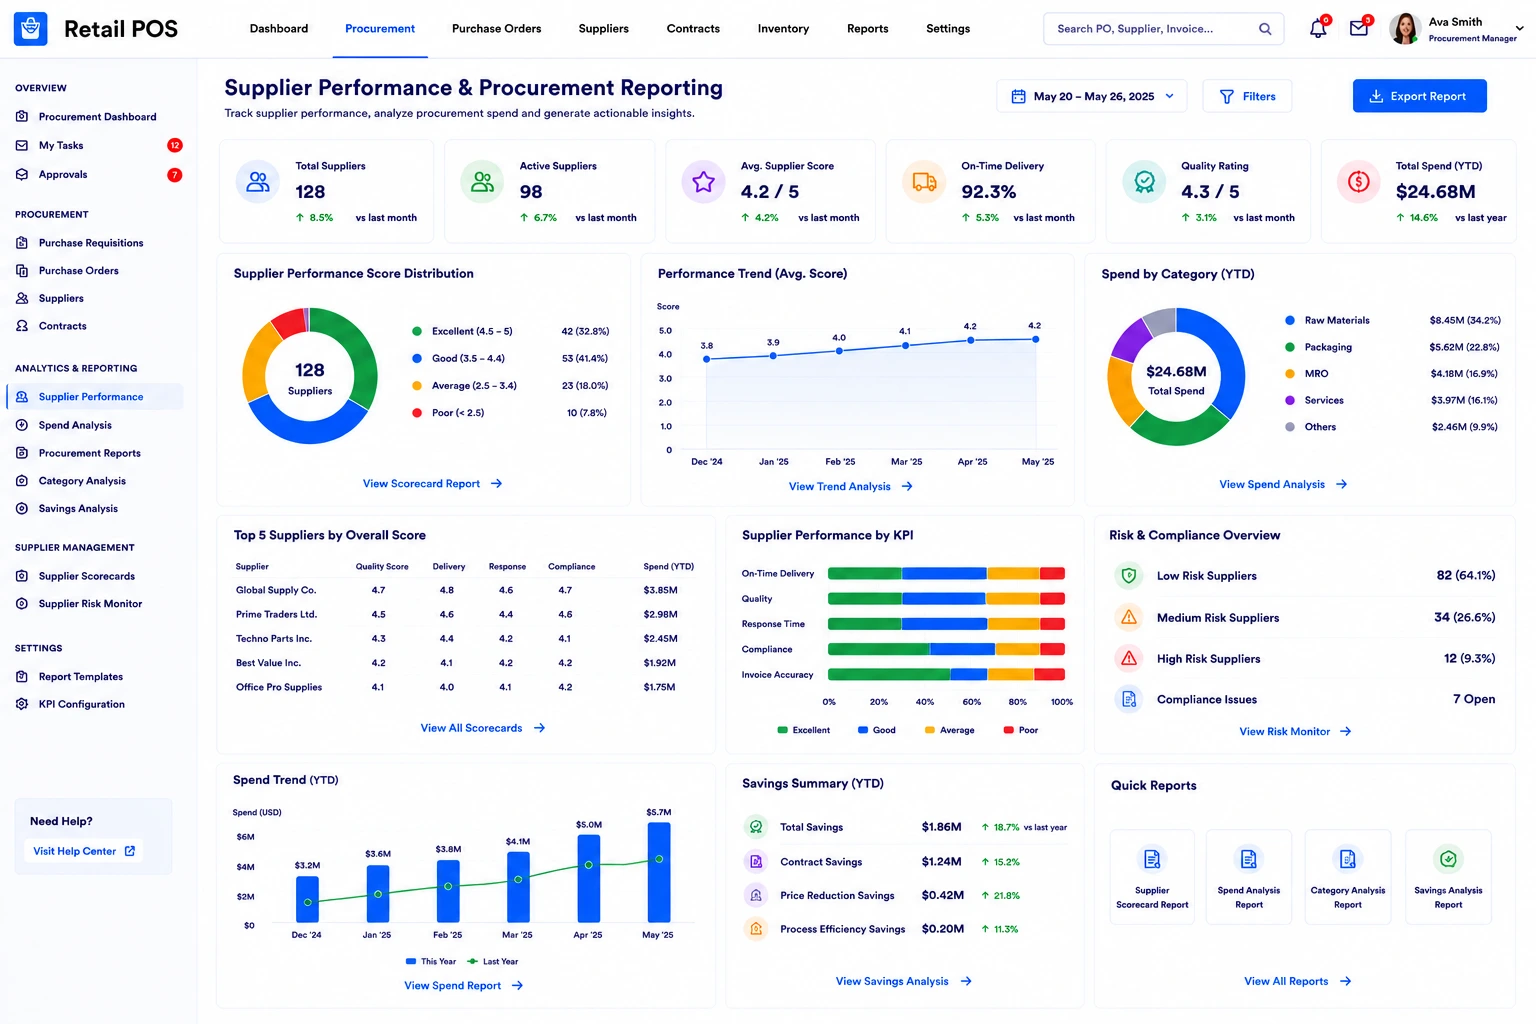Image resolution: width=1536 pixels, height=1024 pixels.
Task: Click the KPI Configuration gear icon
Action: tap(22, 704)
